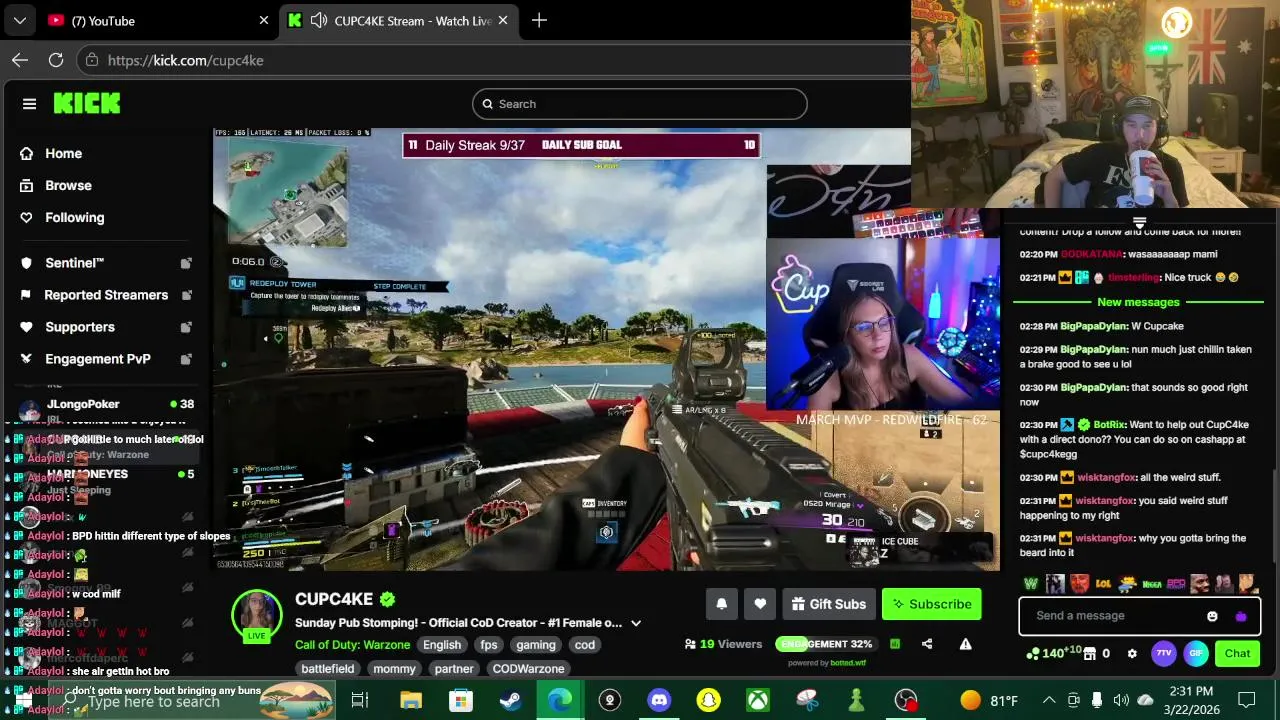Select the mommy tag
Screen dimensions: 1280x720
point(394,669)
